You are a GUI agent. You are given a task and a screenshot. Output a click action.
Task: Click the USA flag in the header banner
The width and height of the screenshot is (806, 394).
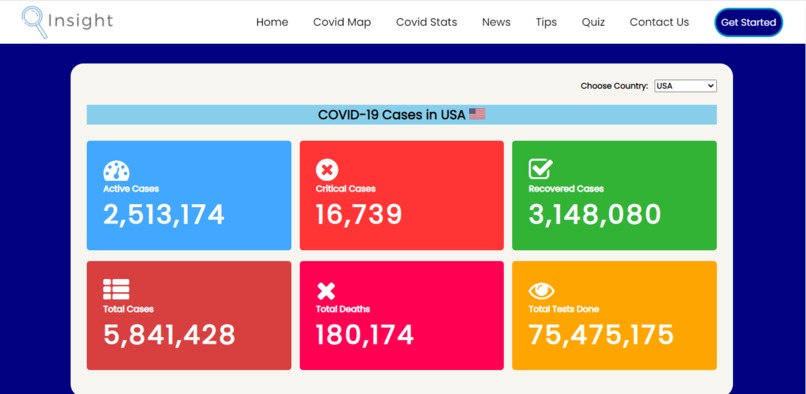coord(477,114)
